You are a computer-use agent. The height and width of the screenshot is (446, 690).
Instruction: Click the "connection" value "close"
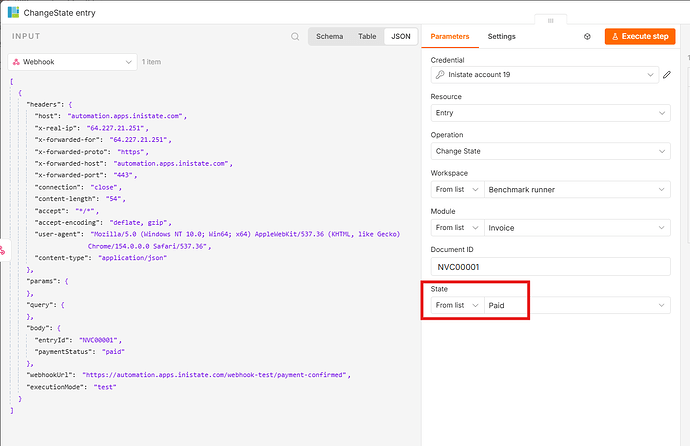(104, 187)
